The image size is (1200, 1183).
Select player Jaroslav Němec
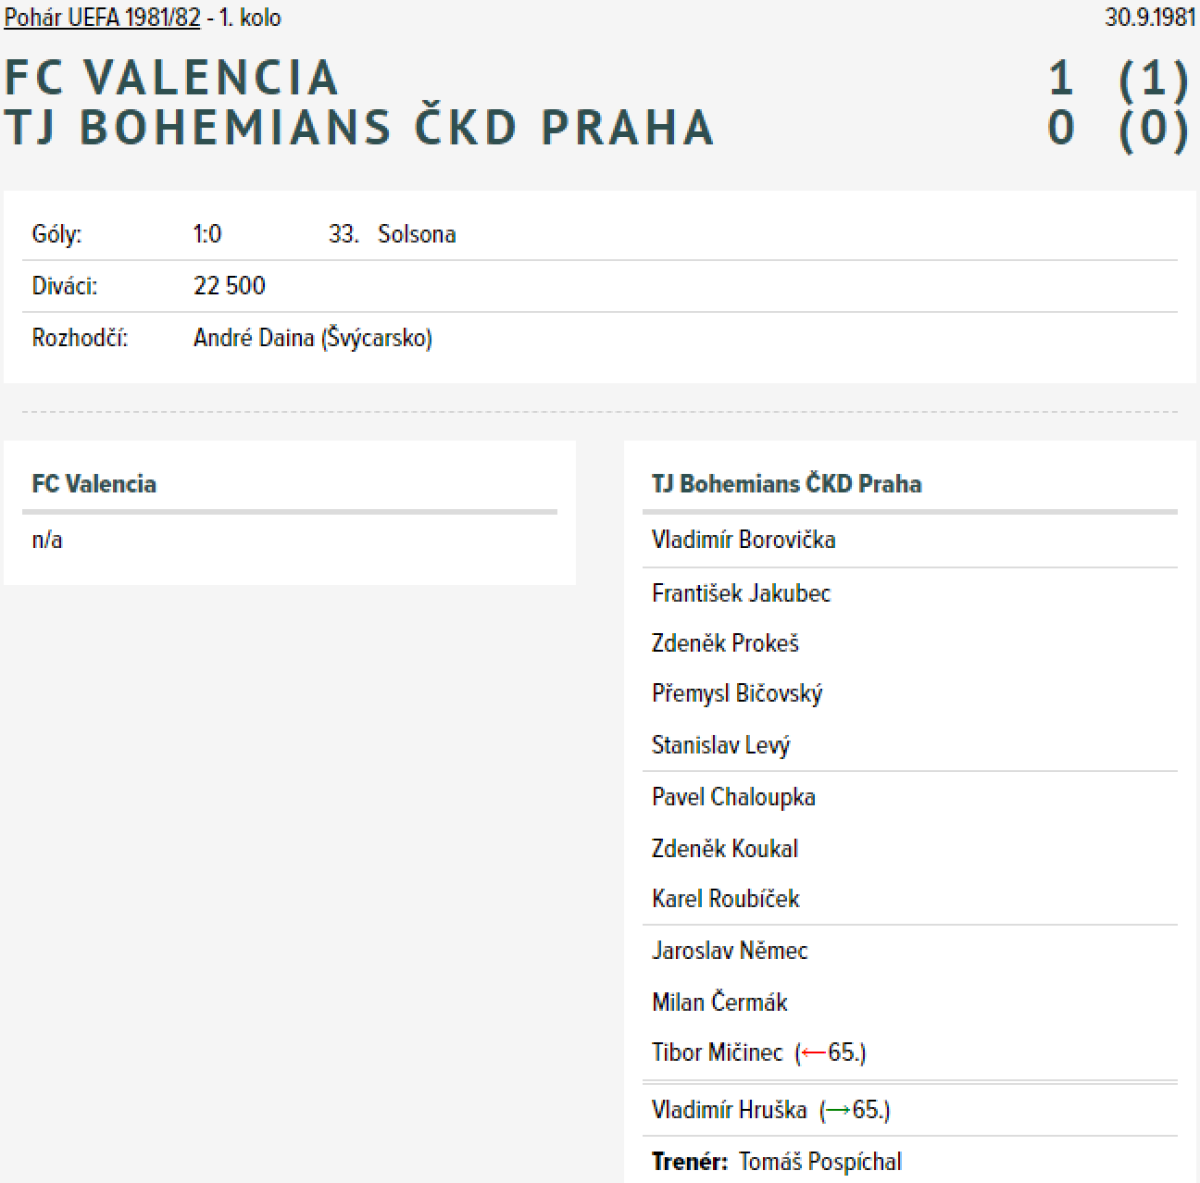coord(729,951)
